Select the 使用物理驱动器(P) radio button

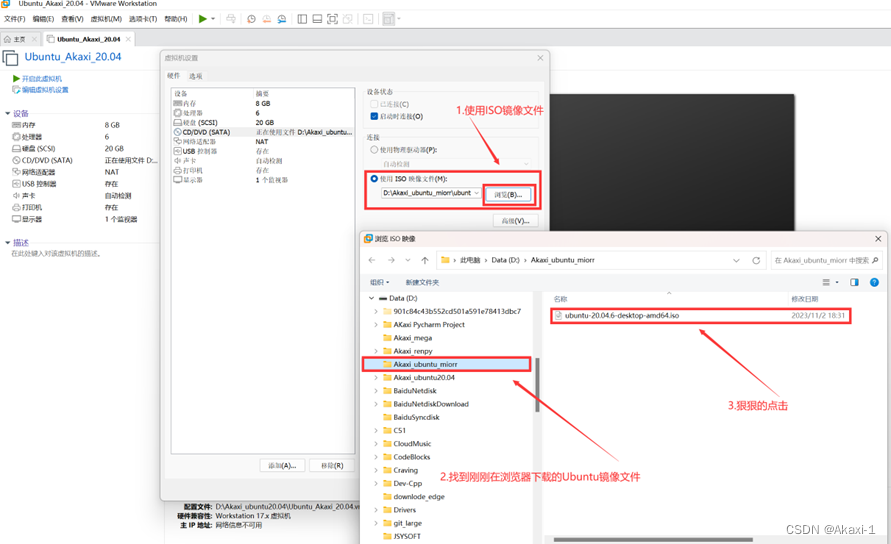[374, 150]
